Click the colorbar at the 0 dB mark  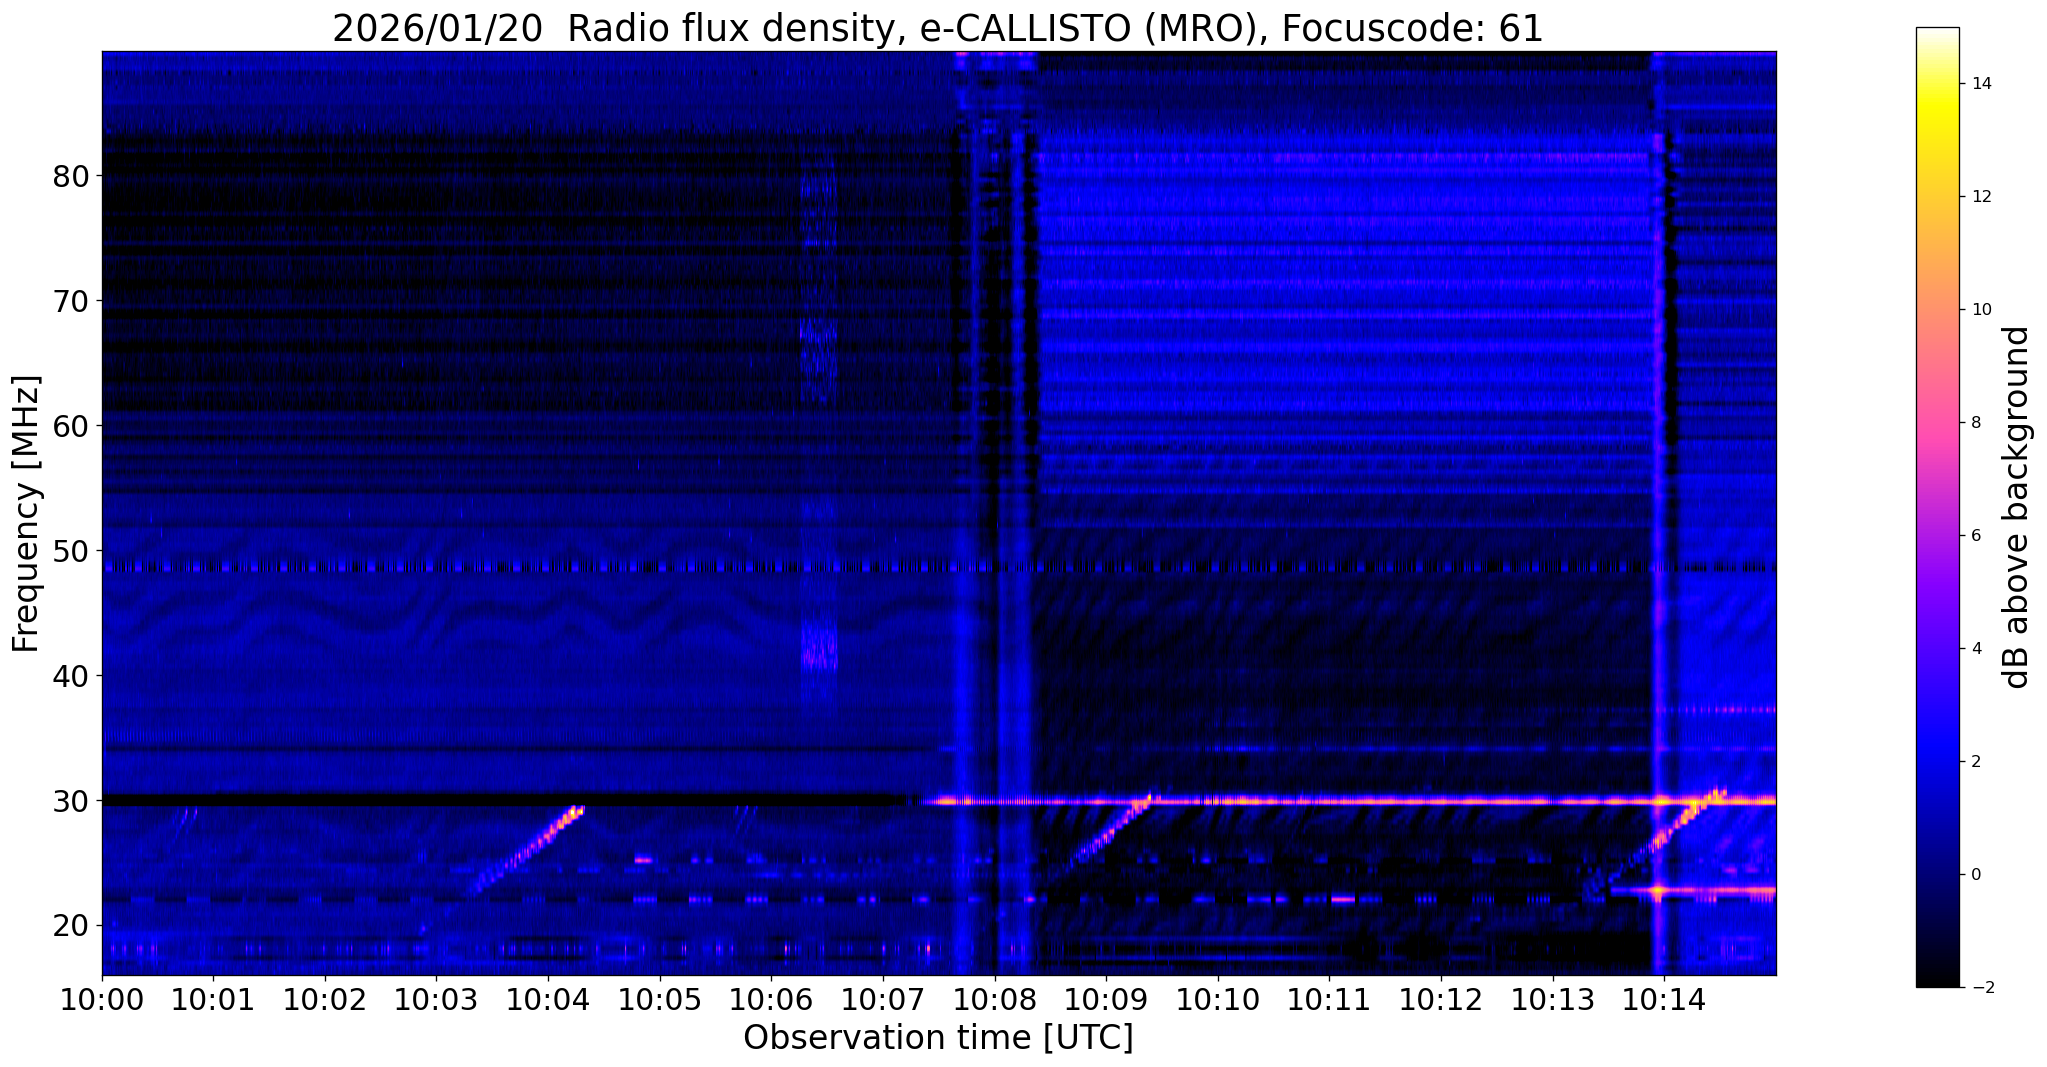pos(1937,874)
